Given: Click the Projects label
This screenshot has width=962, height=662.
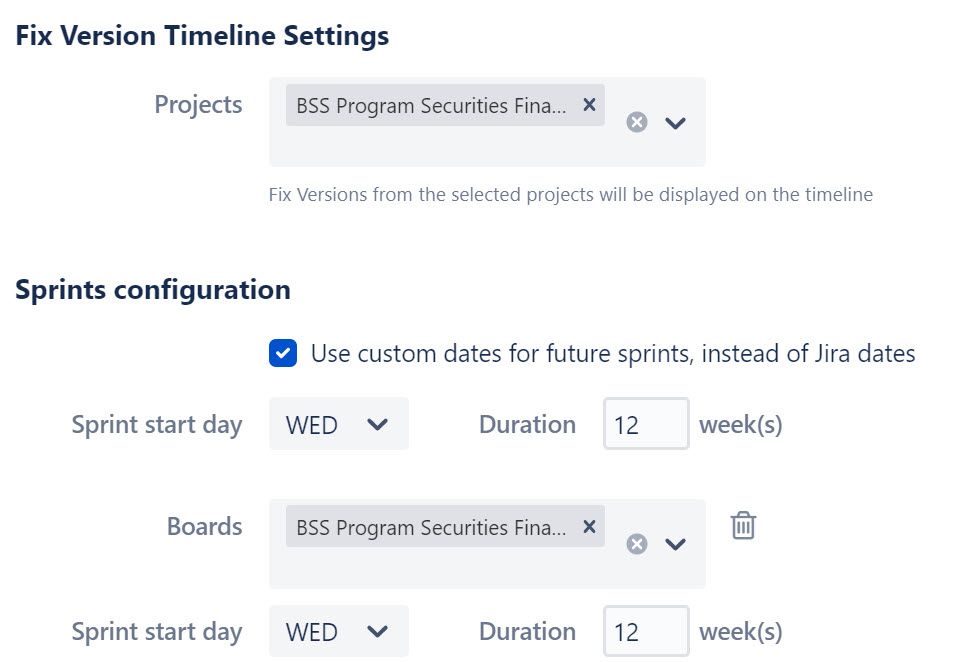Looking at the screenshot, I should (198, 104).
